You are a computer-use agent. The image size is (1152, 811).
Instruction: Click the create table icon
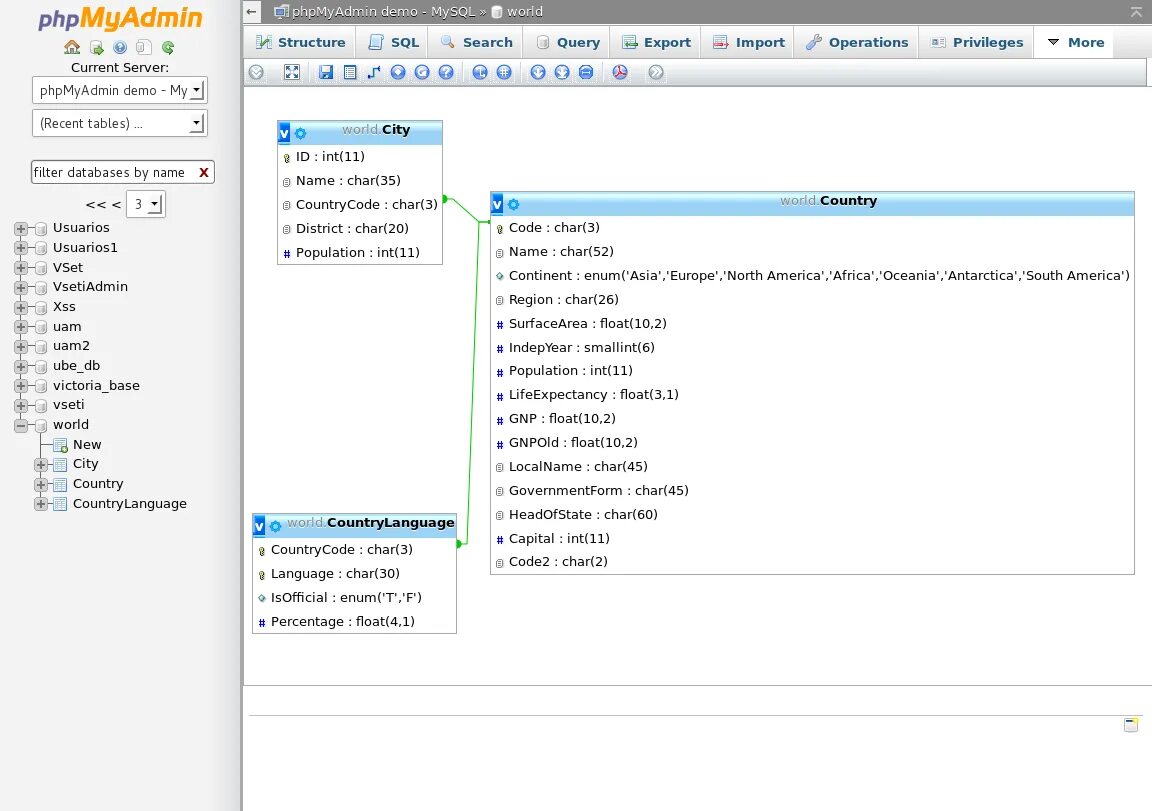(x=350, y=72)
